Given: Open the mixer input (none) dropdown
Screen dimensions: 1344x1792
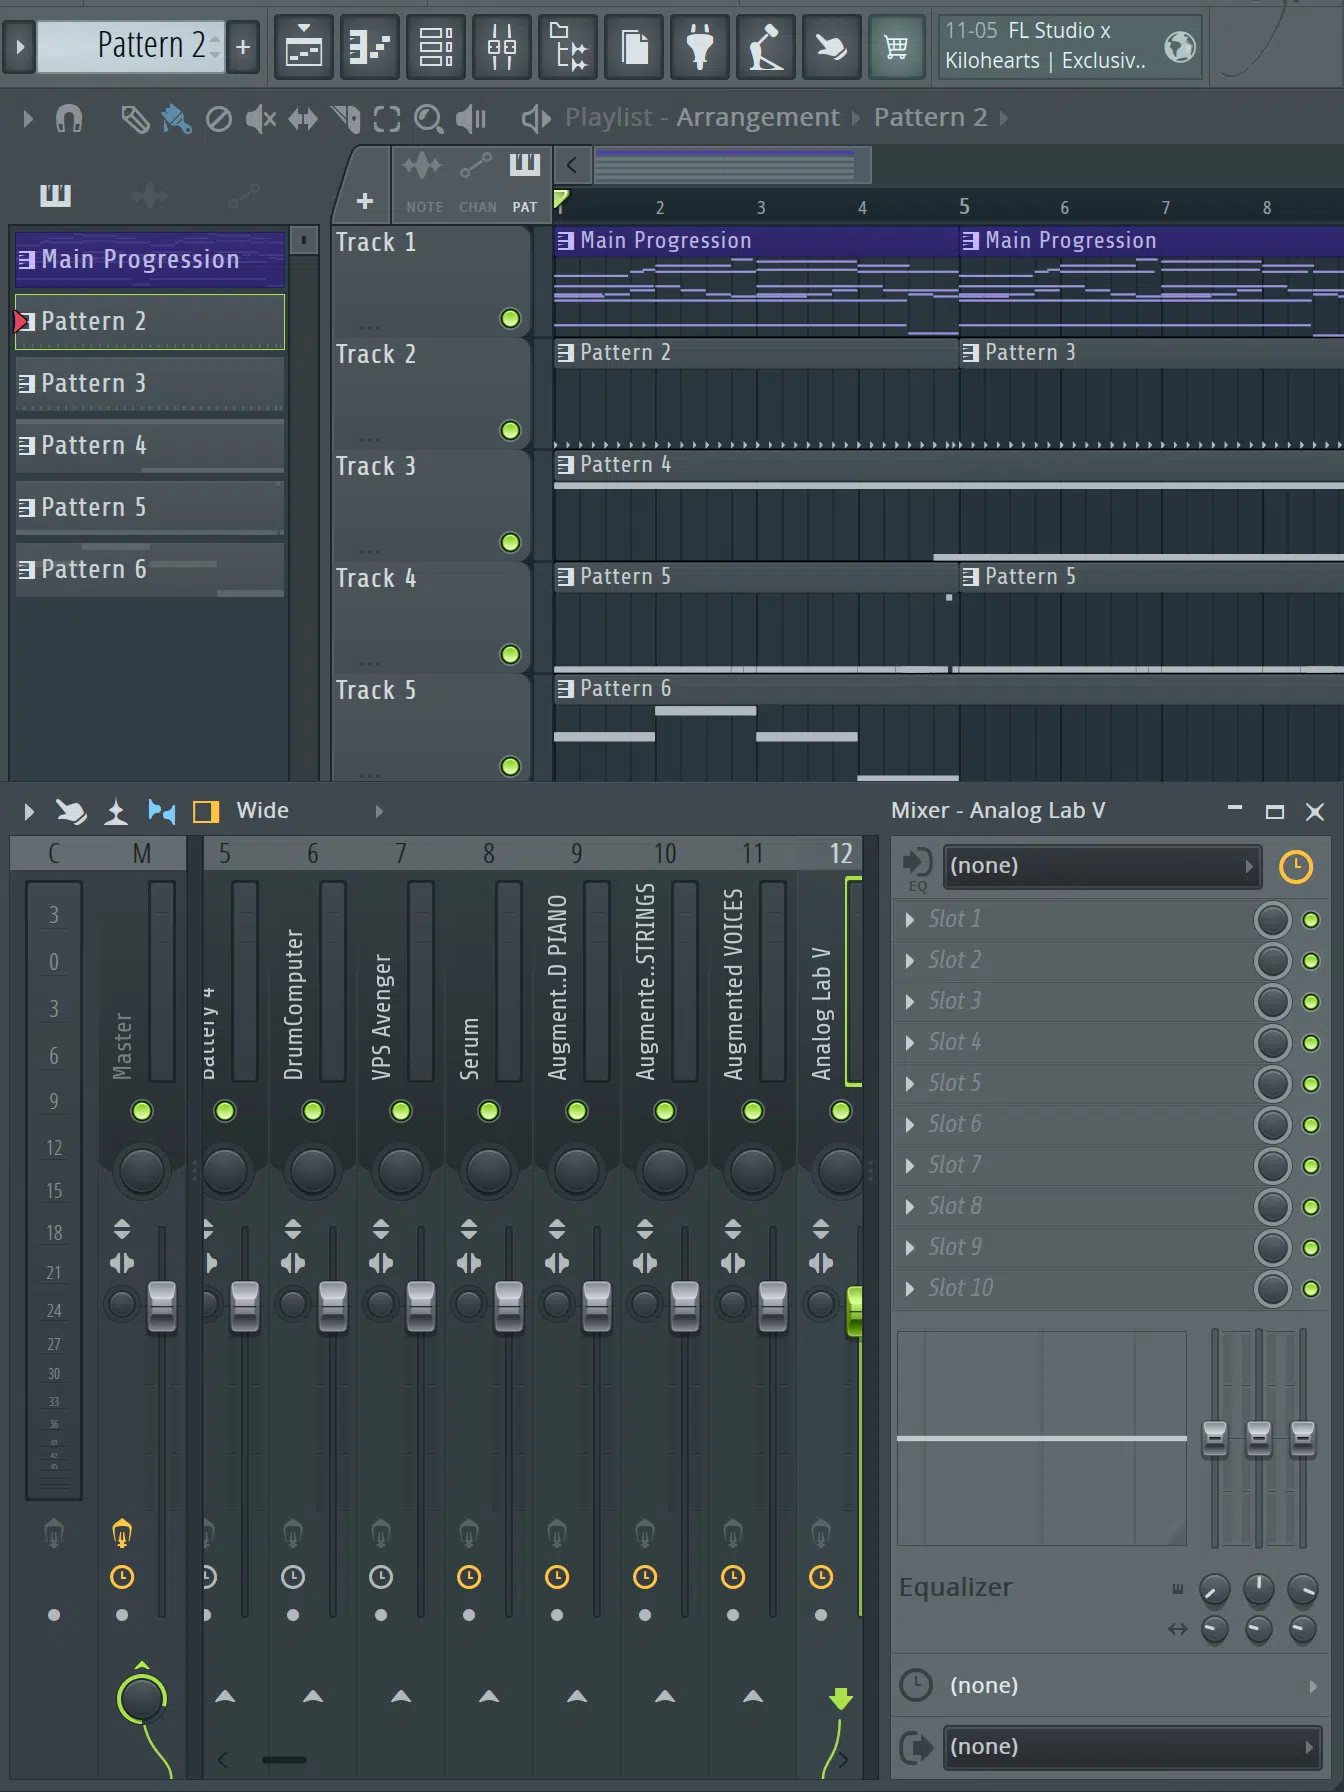Looking at the screenshot, I should [x=1101, y=866].
